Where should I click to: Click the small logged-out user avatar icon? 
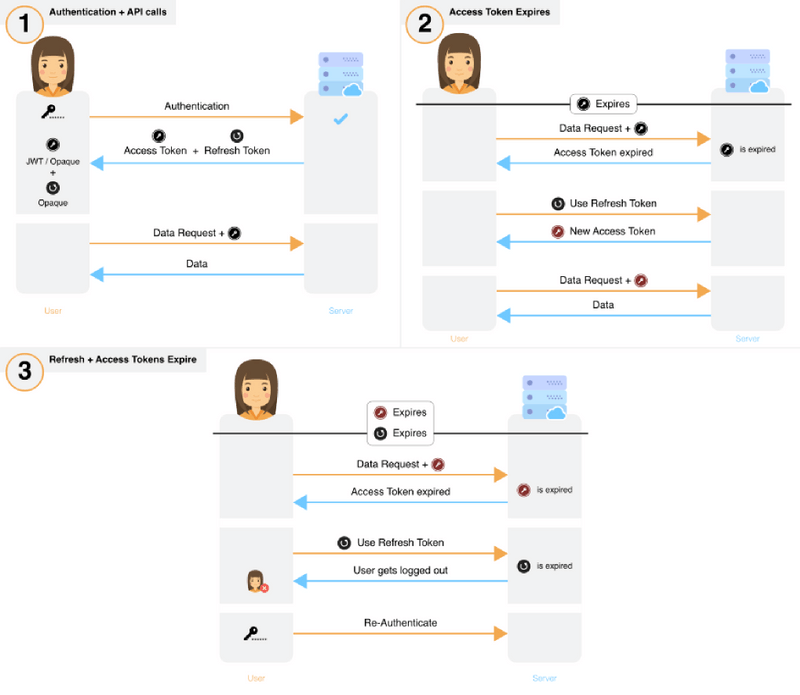pyautogui.click(x=257, y=581)
